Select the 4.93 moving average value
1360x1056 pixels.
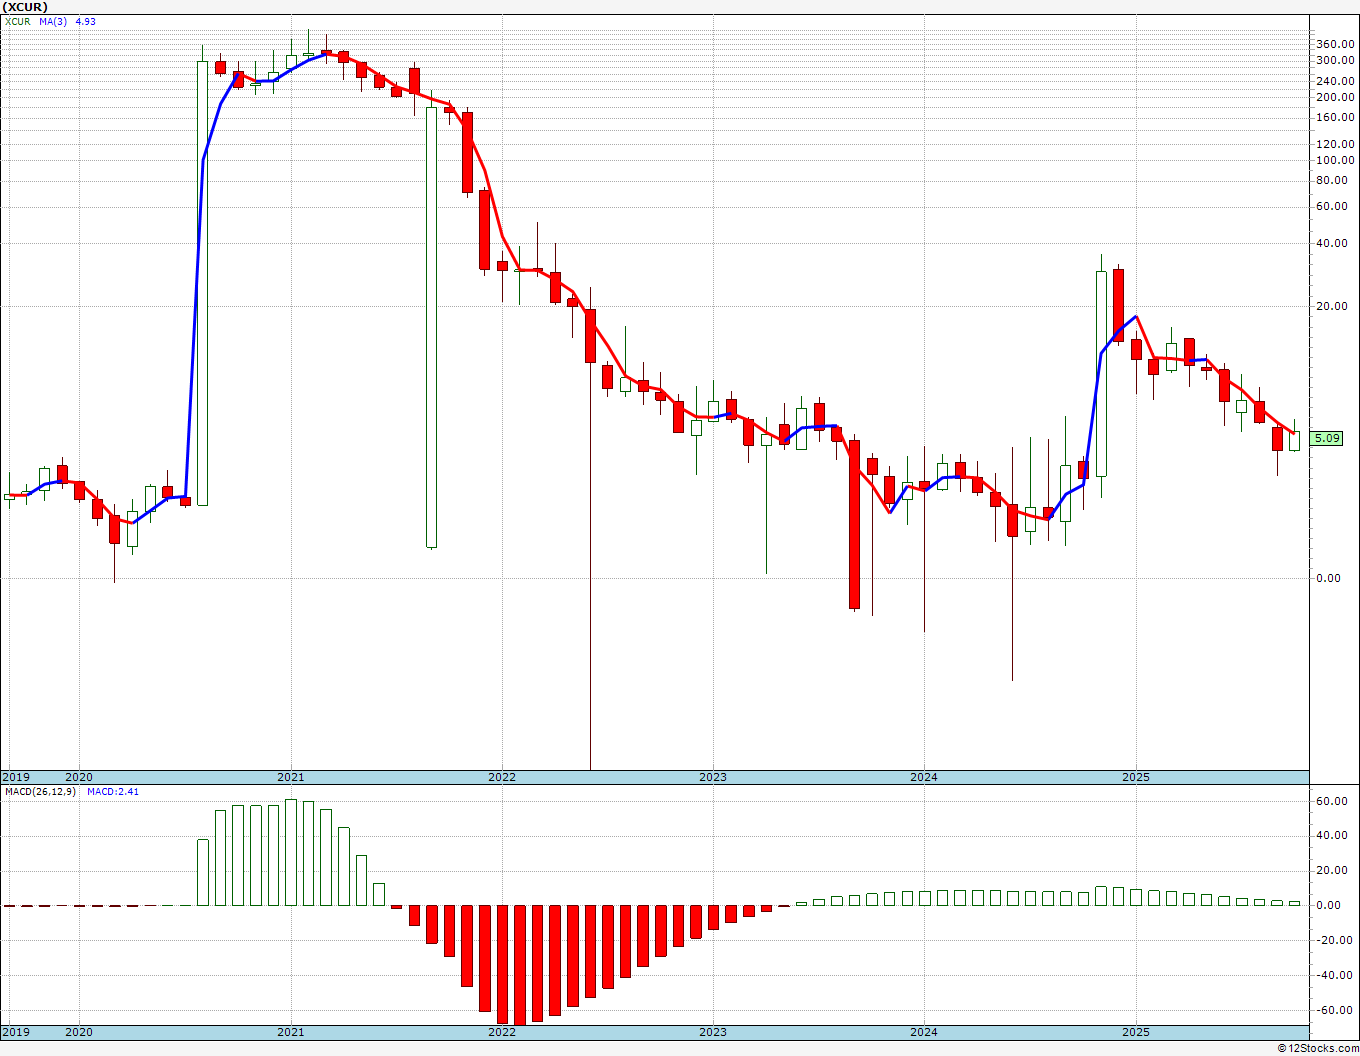[86, 21]
